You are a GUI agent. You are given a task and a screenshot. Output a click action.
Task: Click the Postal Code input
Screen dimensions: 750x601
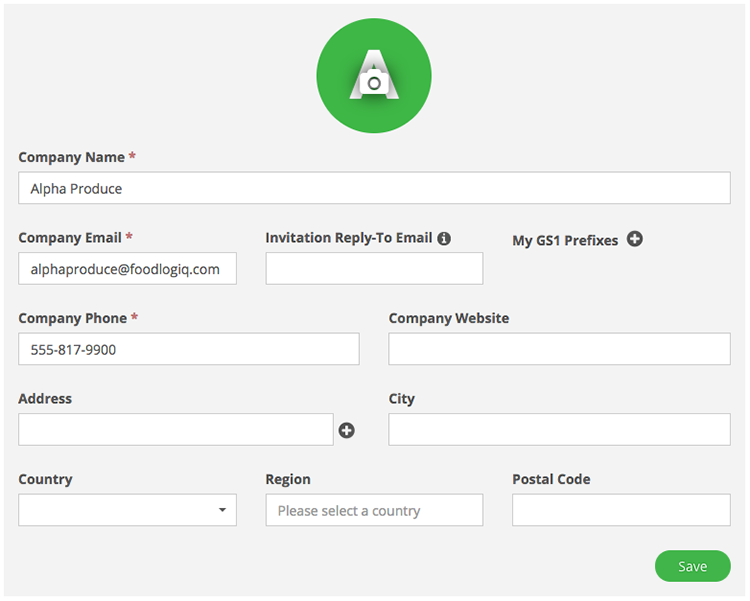tap(621, 510)
